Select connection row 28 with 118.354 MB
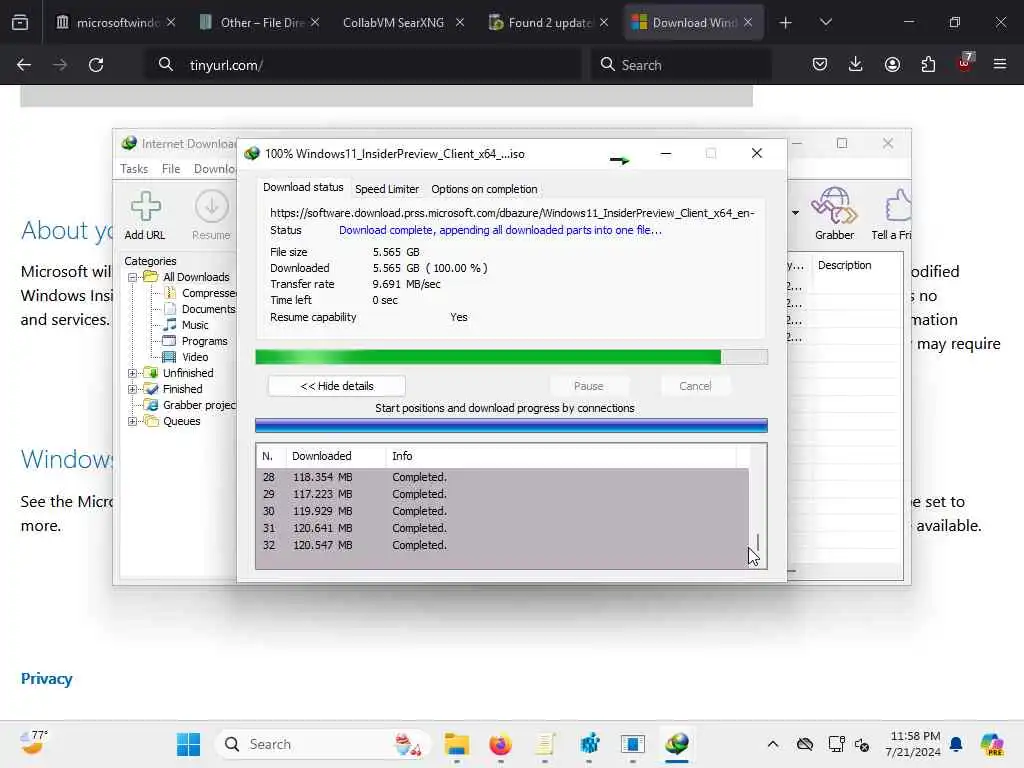The width and height of the screenshot is (1024, 768). 502,477
